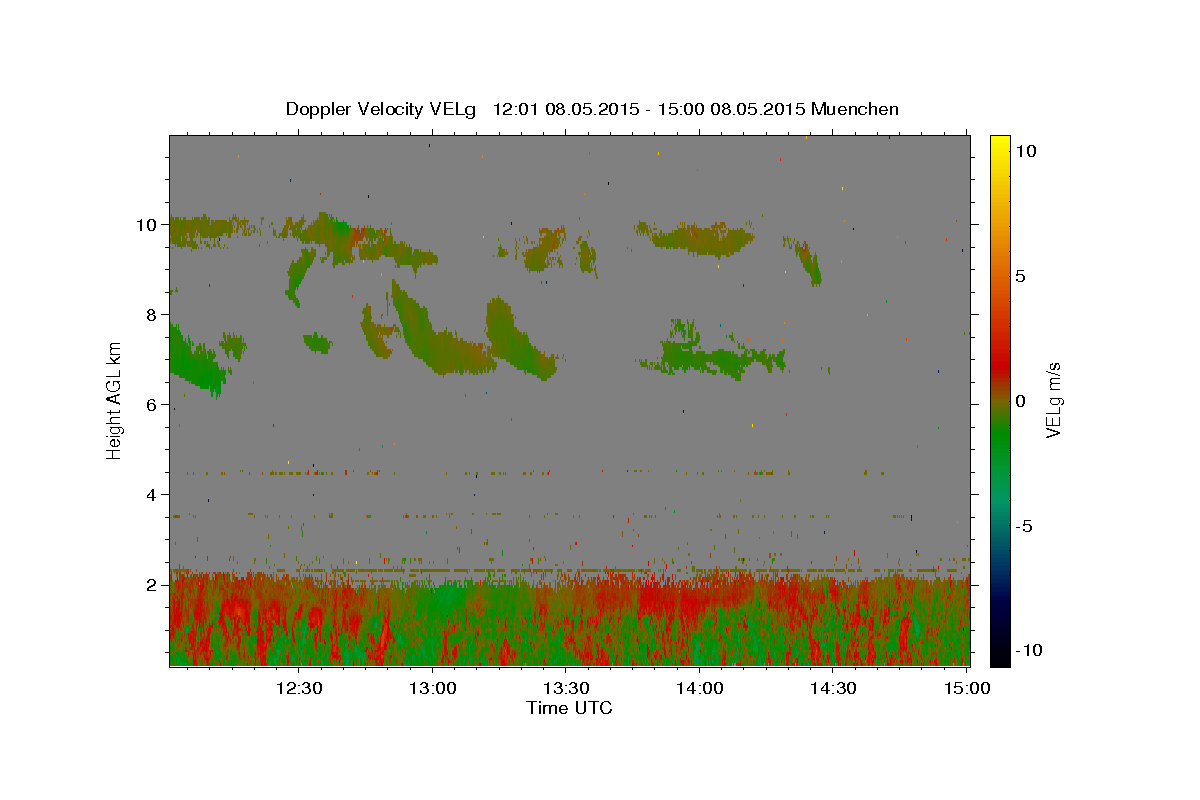Click the 'VELg m/s' colorbar label
This screenshot has height=800, width=1200.
[1052, 400]
